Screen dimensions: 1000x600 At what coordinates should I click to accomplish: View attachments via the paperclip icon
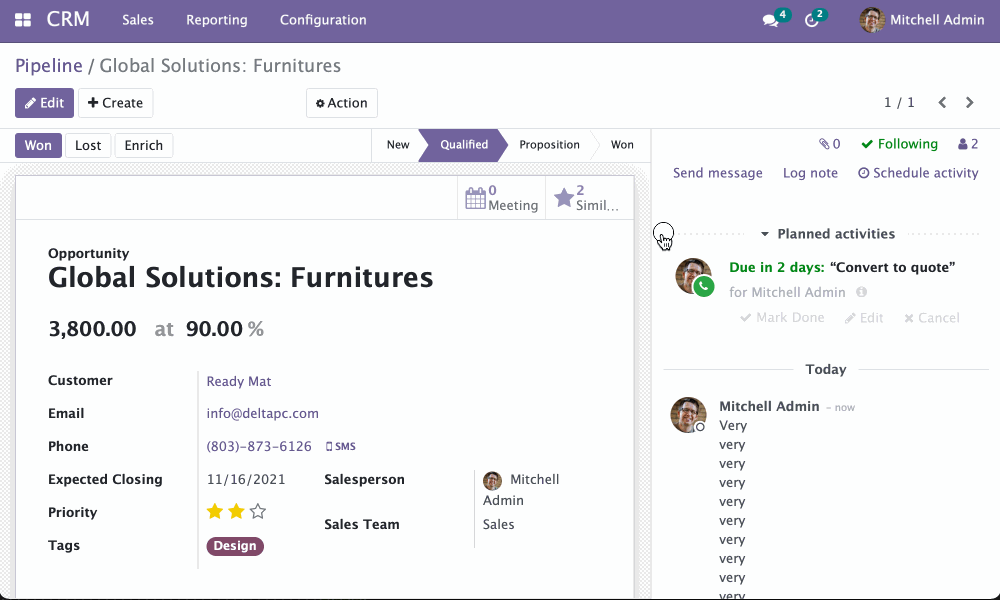coord(825,143)
